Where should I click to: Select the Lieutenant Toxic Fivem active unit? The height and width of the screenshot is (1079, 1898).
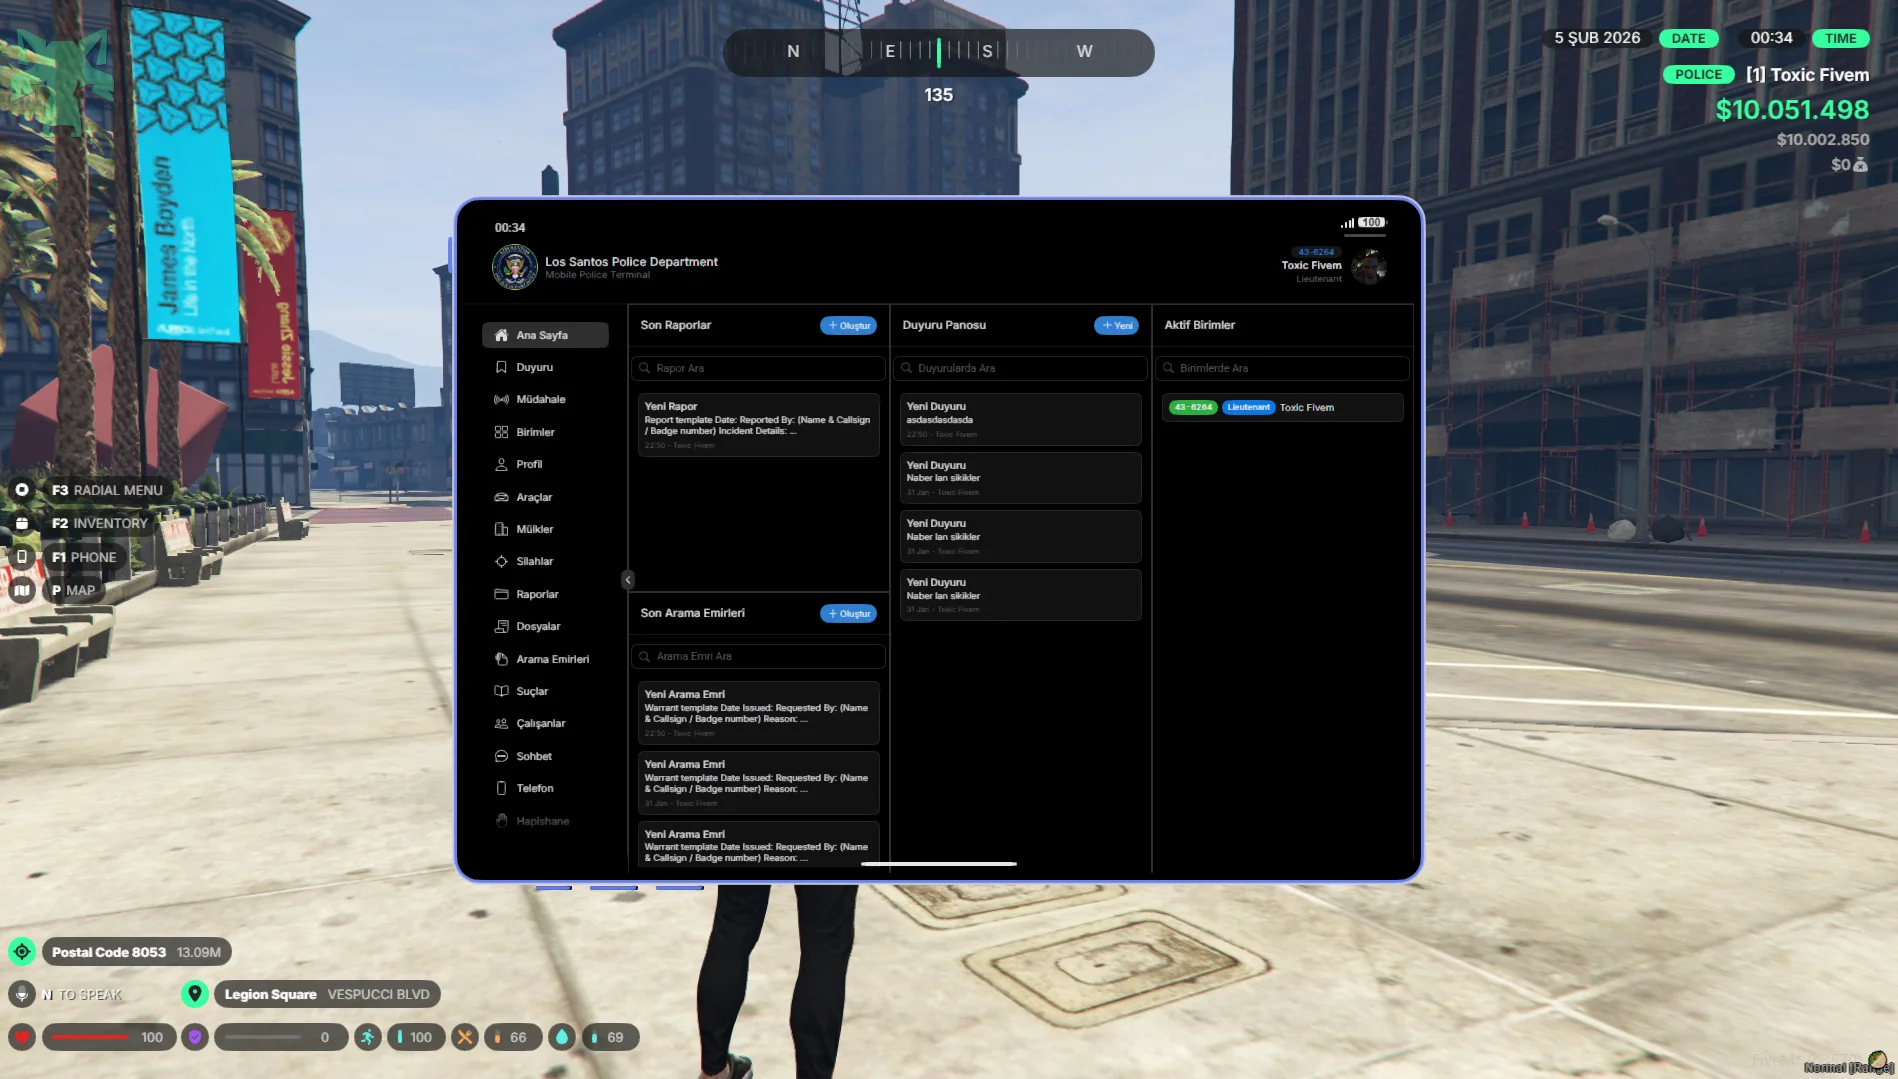pyautogui.click(x=1282, y=407)
